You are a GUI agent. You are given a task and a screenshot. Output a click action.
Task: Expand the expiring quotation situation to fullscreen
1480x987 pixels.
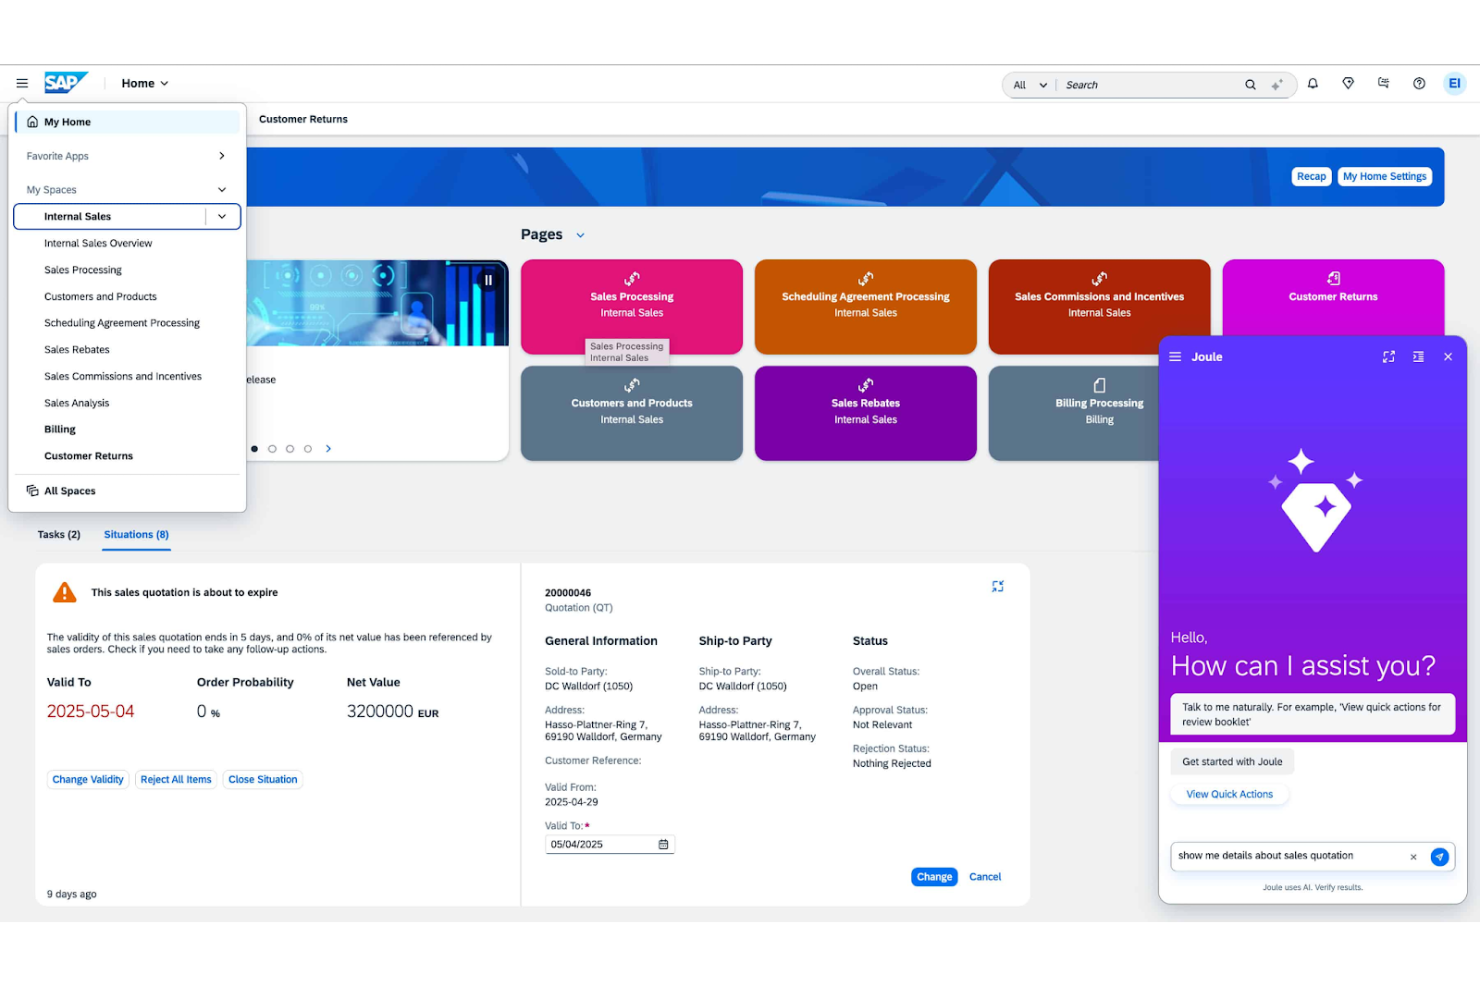point(997,586)
